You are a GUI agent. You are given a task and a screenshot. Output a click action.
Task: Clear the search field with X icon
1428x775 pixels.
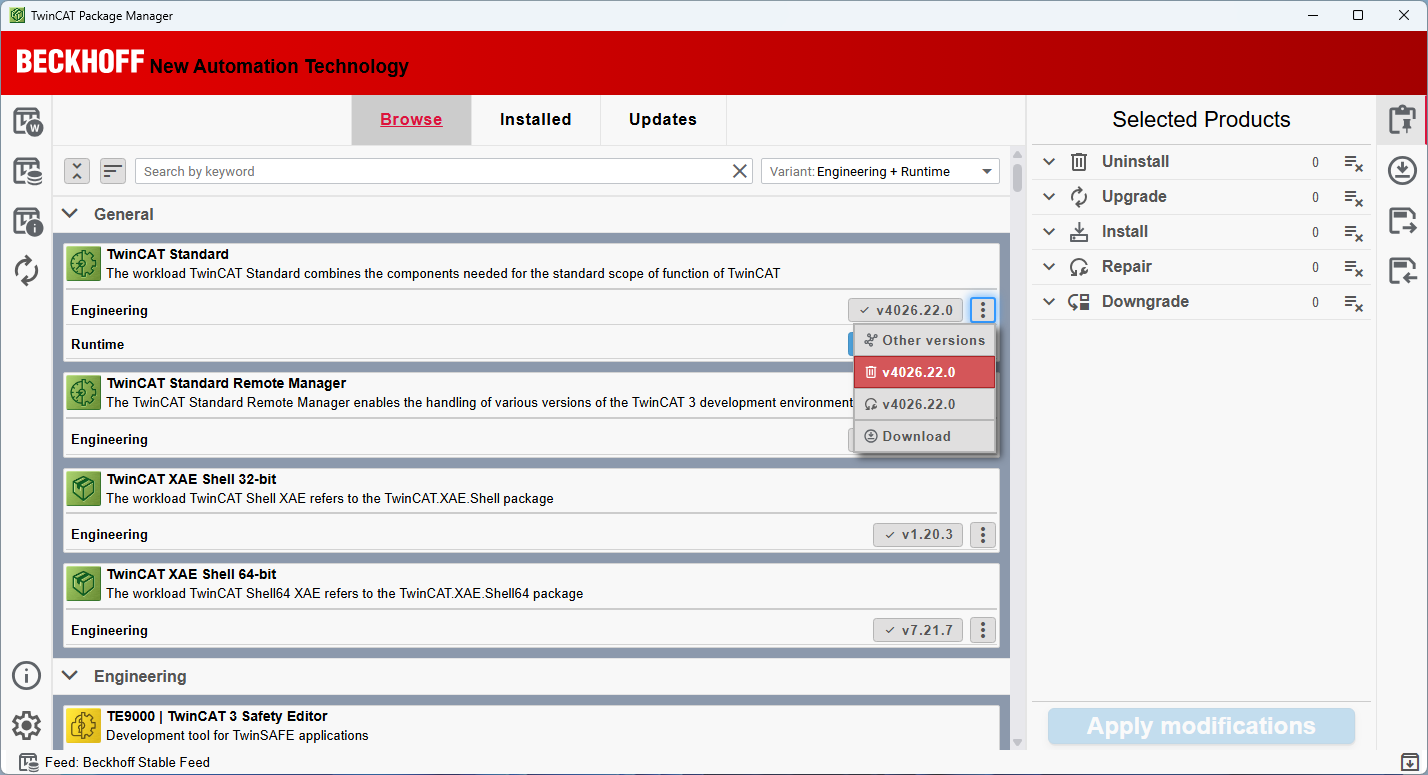coord(740,171)
